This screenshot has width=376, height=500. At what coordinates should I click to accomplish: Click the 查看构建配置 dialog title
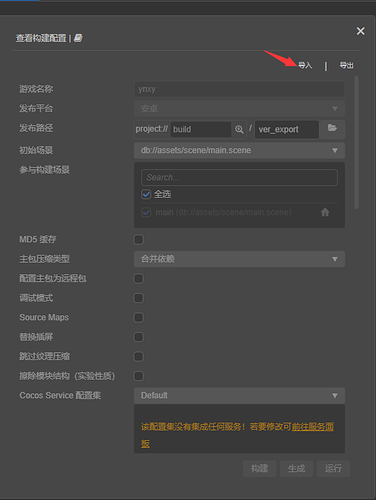pos(41,38)
